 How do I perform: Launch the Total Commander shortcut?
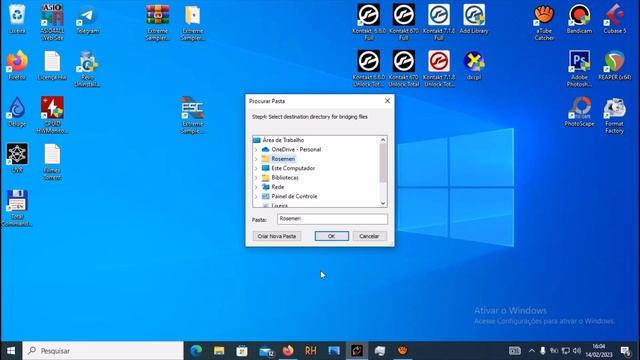(17, 208)
